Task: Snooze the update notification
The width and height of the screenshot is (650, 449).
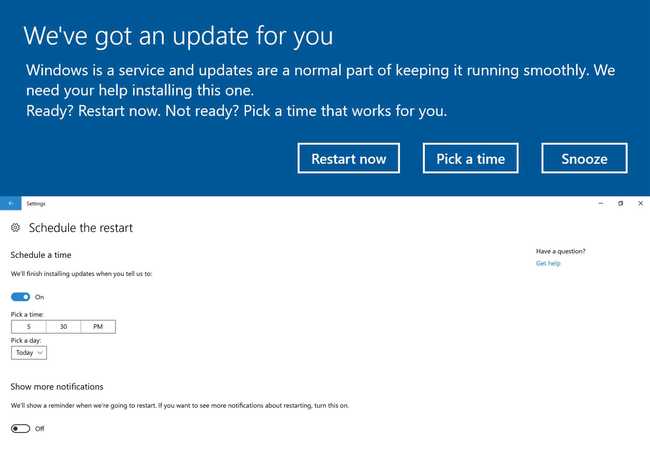Action: 585,158
